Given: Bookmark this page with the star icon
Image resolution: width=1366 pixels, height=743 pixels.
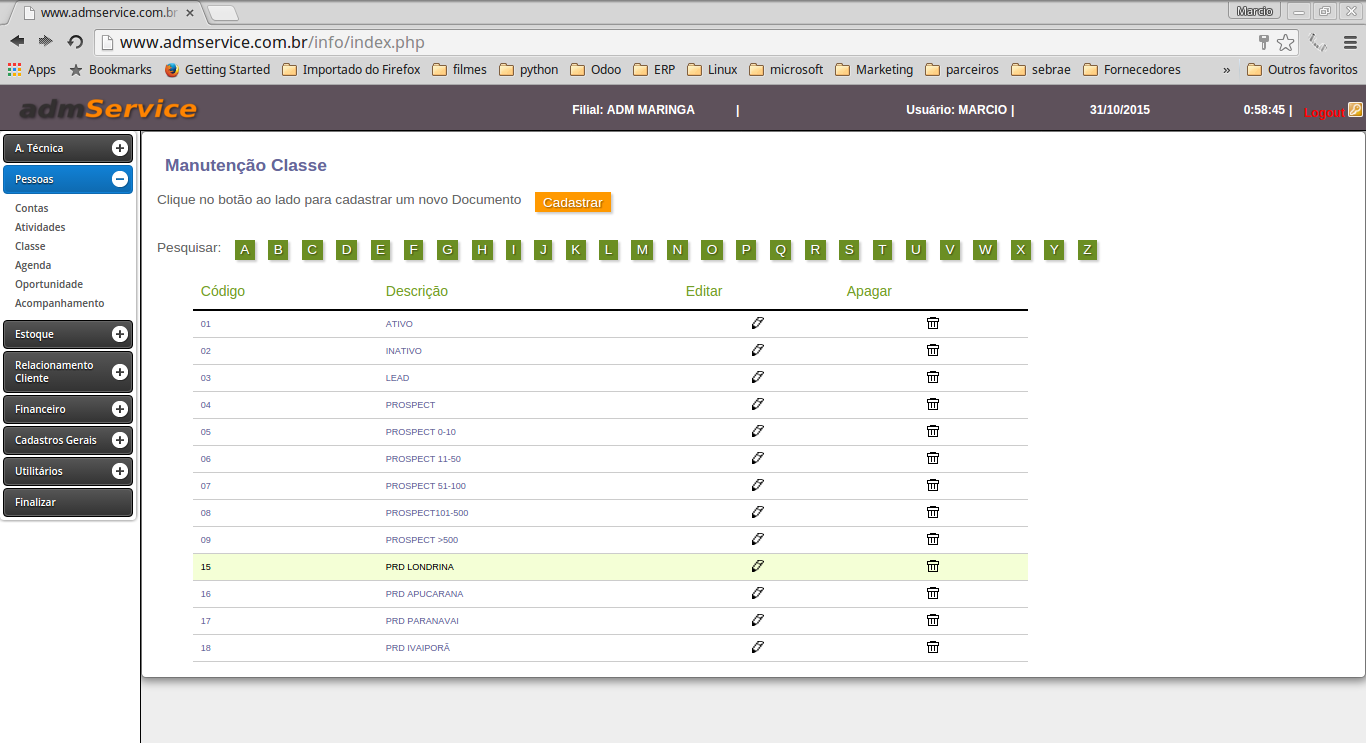Looking at the screenshot, I should tap(1285, 42).
